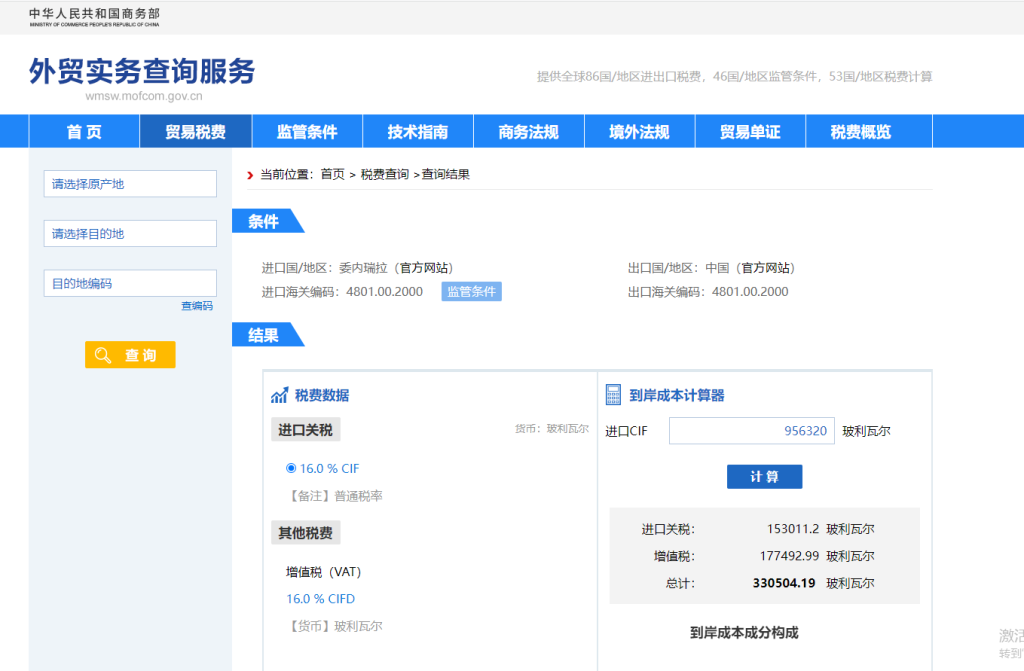Click the 查编码 link
Screen dimensions: 1024x671
click(x=197, y=306)
